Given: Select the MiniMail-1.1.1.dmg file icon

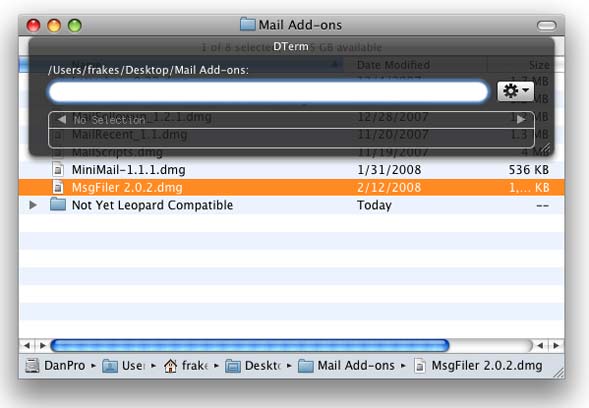Looking at the screenshot, I should tap(57, 170).
